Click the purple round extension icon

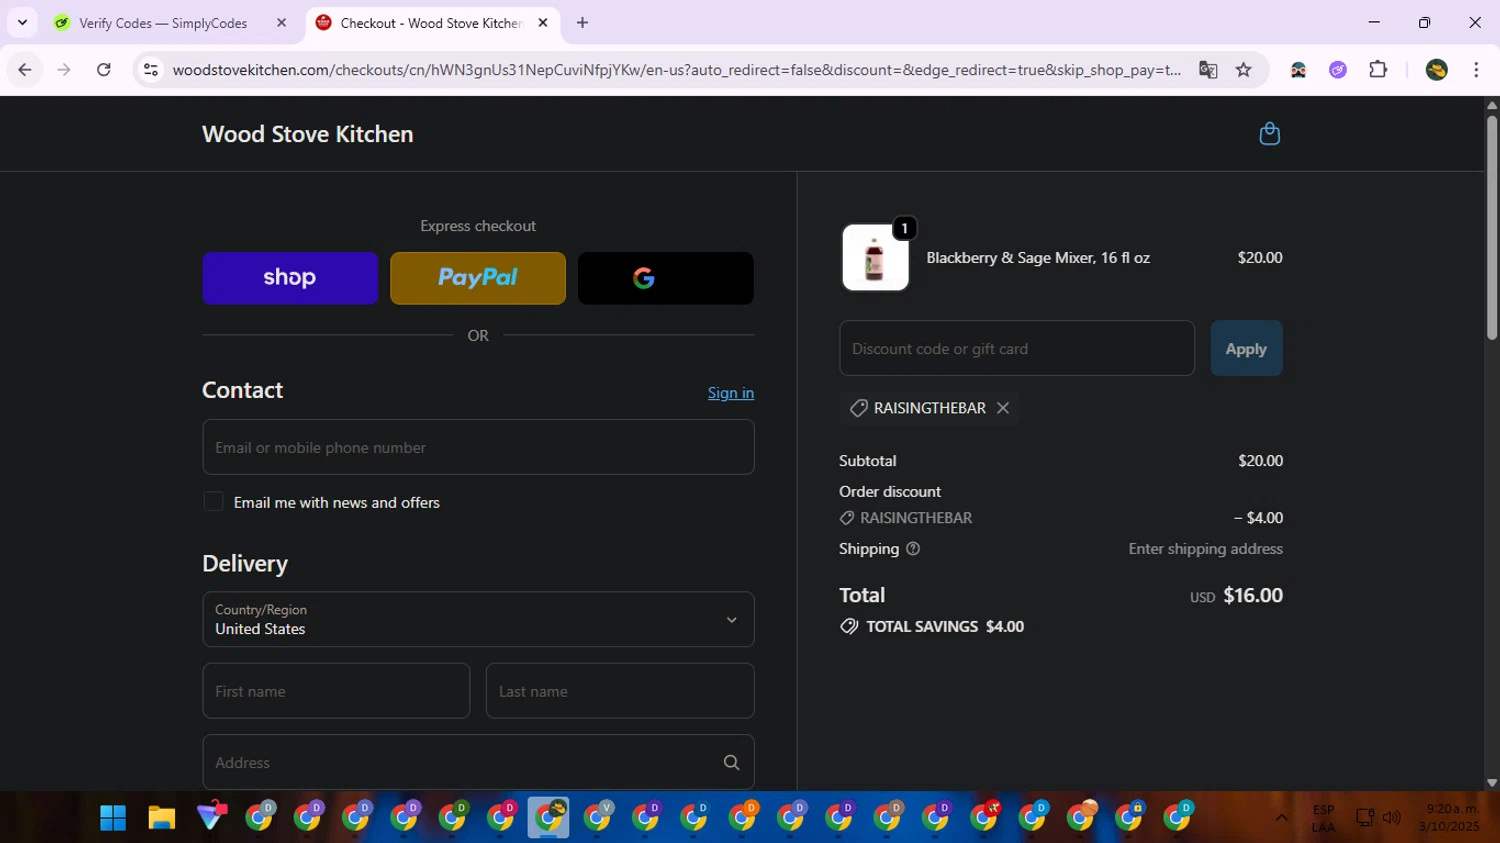pos(1338,70)
